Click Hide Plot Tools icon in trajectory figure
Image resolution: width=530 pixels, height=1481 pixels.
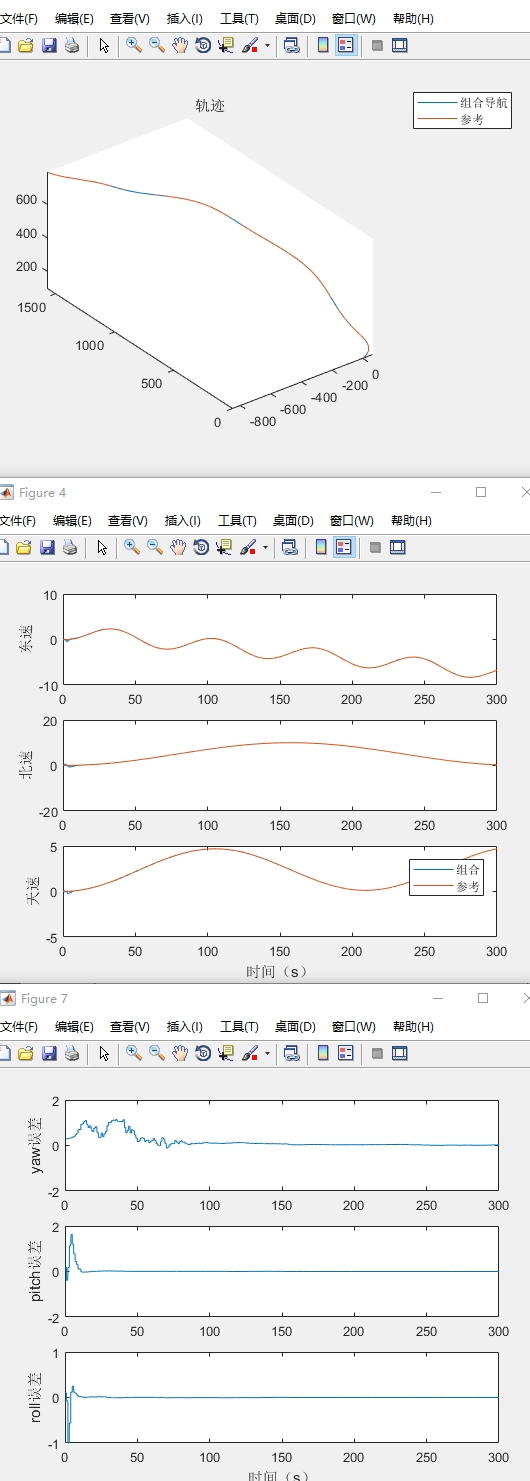(x=377, y=45)
